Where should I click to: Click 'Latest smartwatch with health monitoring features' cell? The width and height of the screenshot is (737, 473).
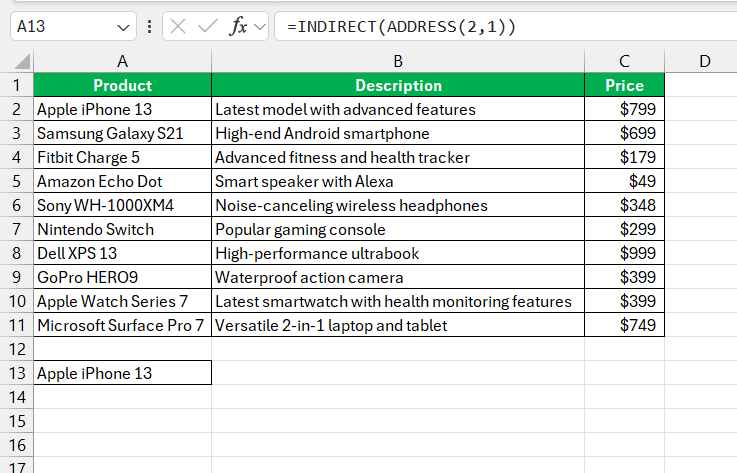[x=398, y=301]
